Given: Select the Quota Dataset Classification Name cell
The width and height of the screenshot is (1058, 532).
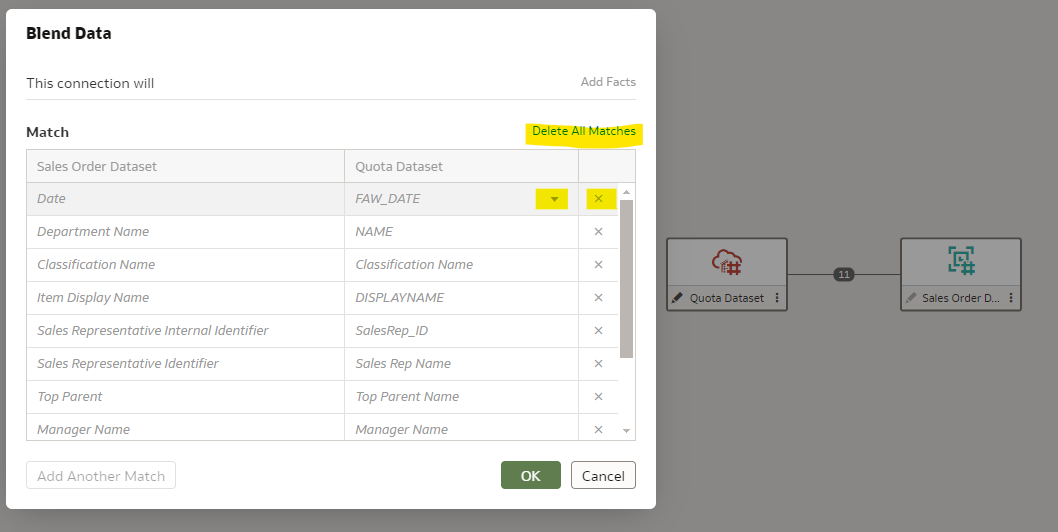Looking at the screenshot, I should [462, 265].
